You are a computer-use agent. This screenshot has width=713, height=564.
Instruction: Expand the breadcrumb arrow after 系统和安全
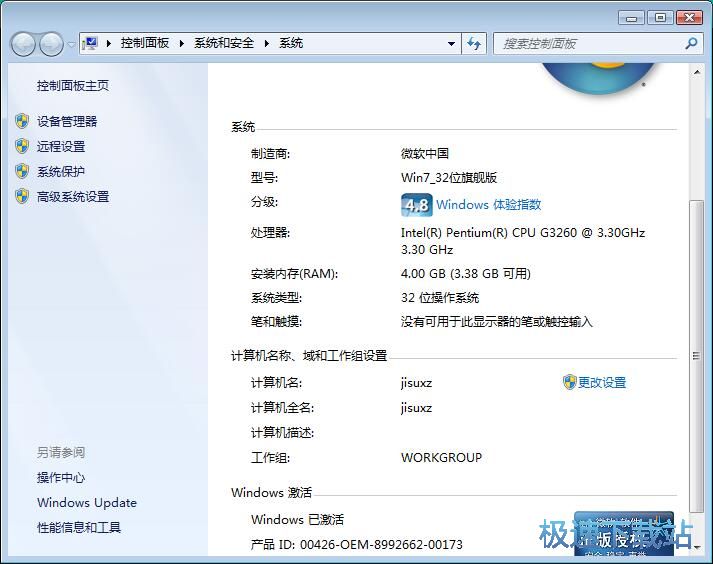pos(267,43)
